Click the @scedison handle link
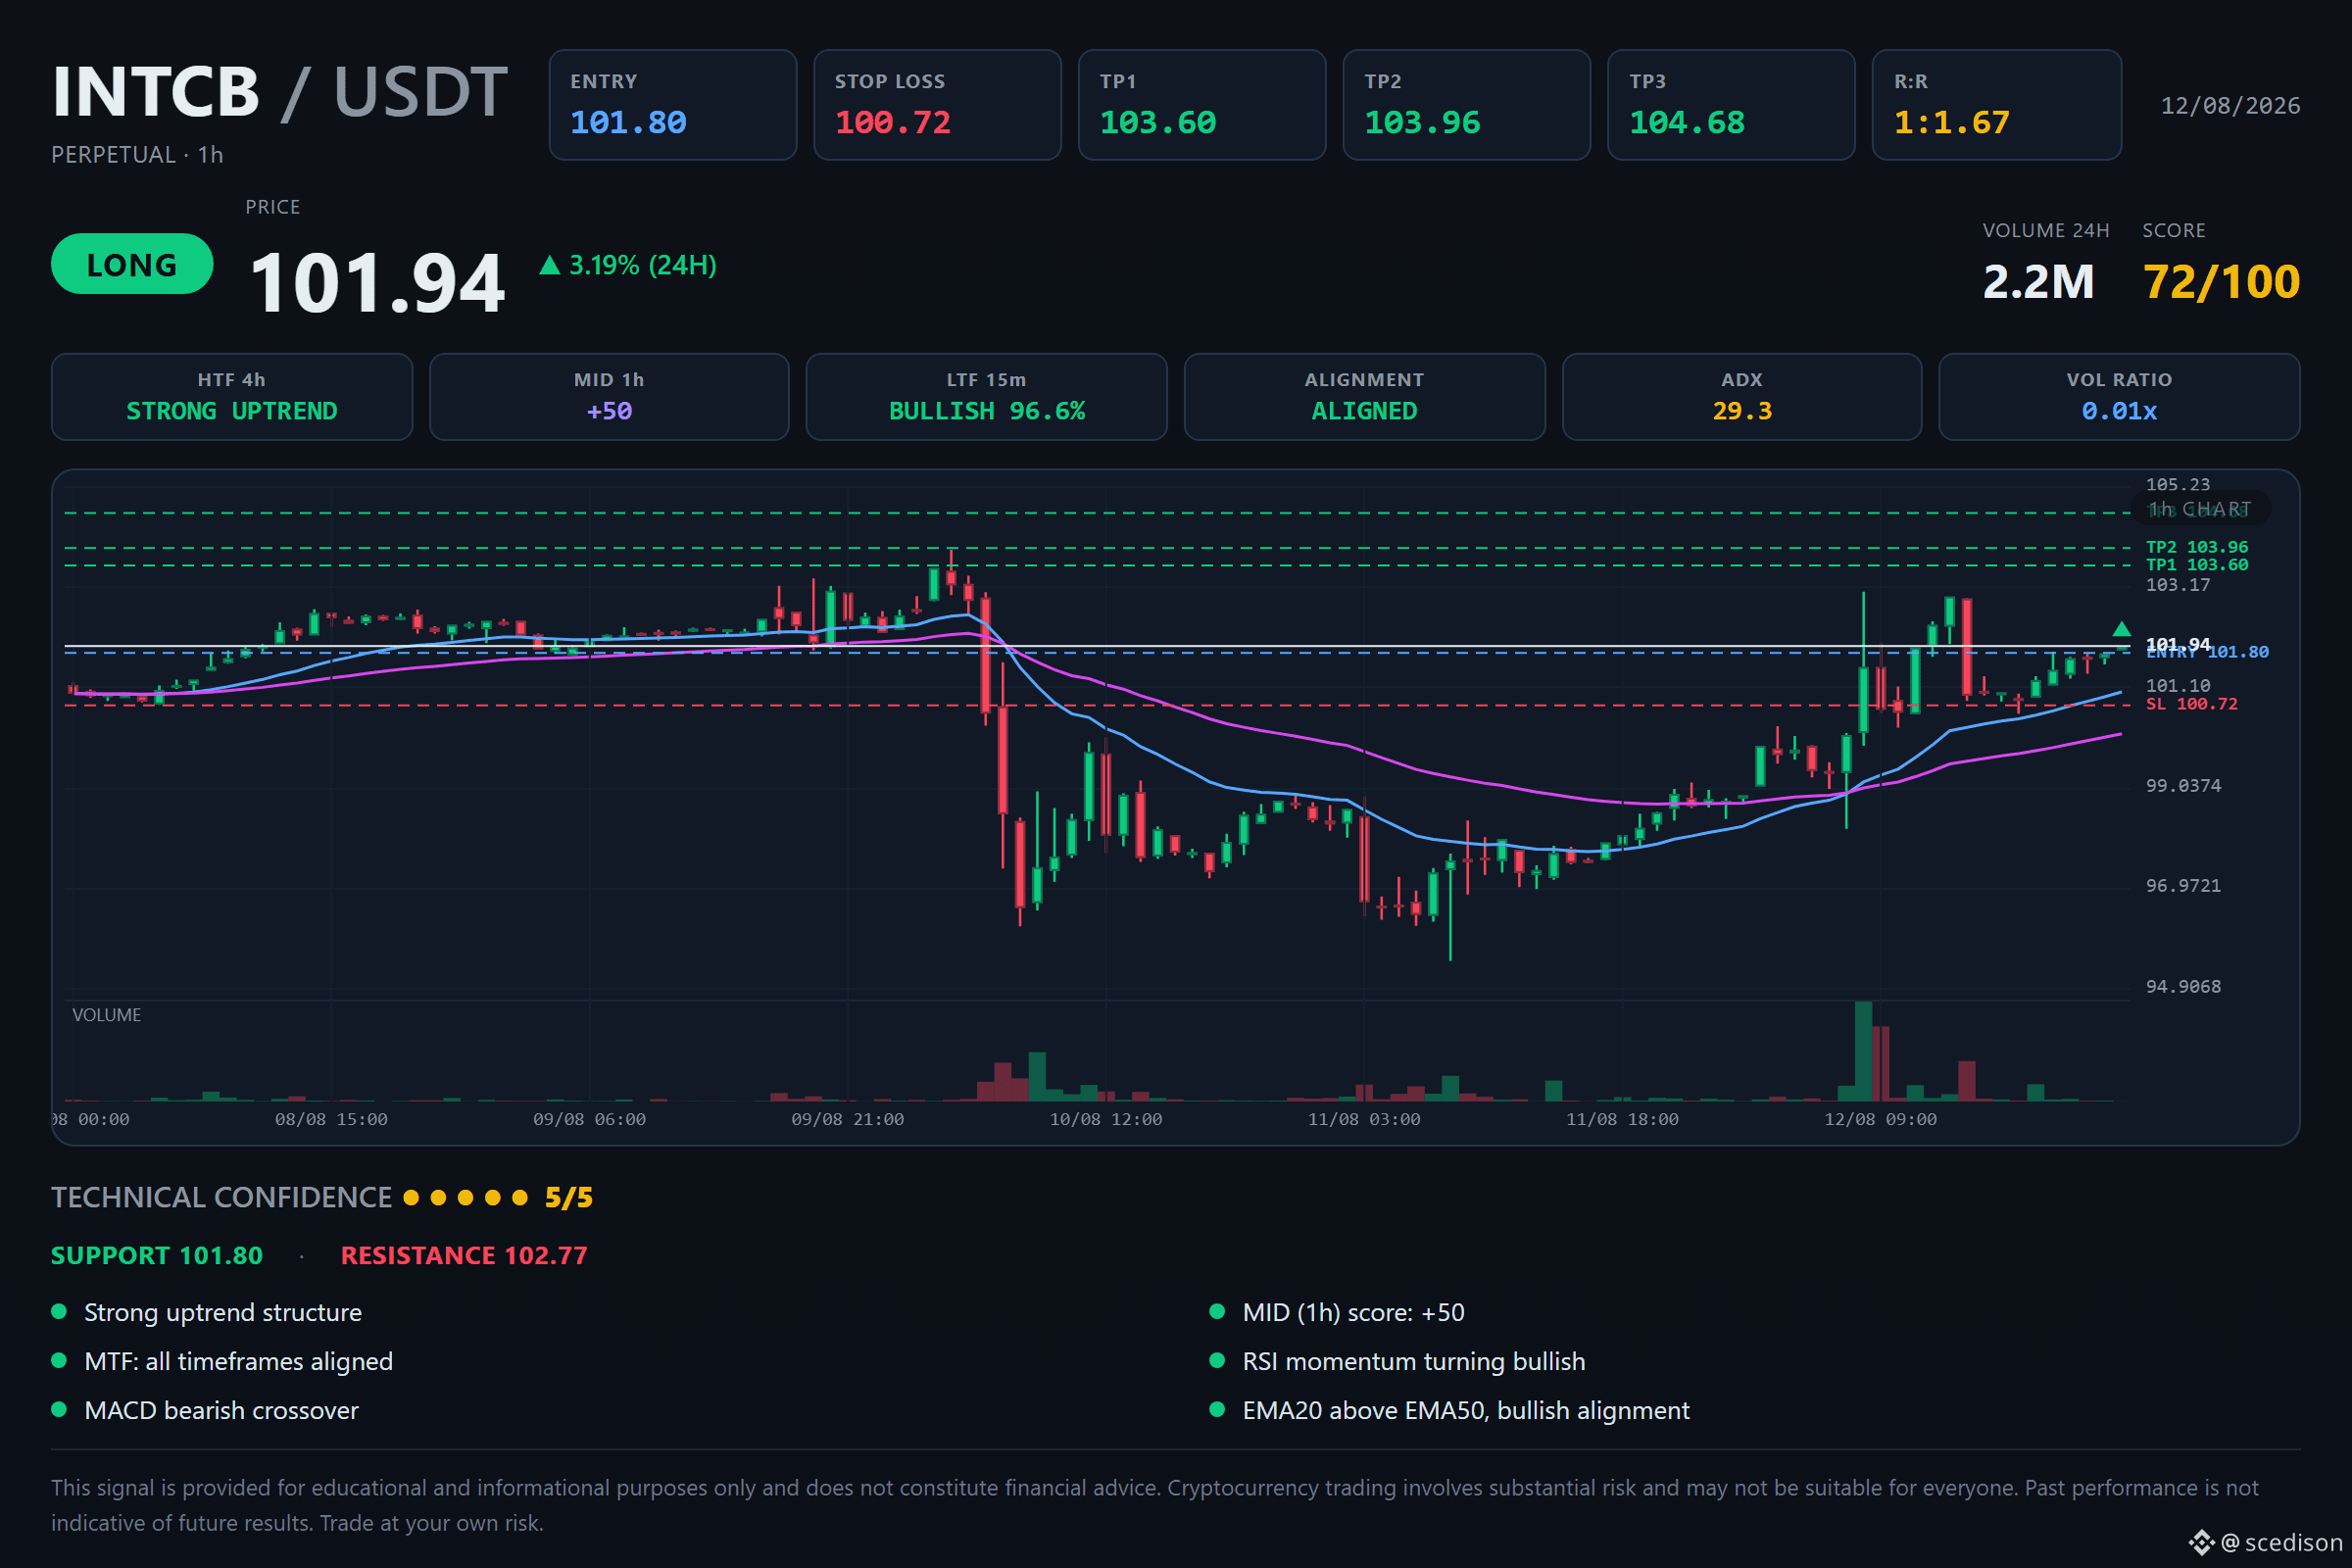The image size is (2352, 1568). (2282, 1543)
